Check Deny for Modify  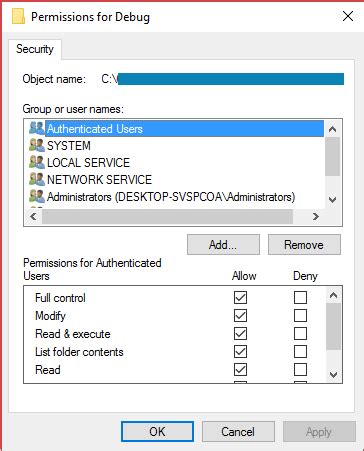pos(300,315)
